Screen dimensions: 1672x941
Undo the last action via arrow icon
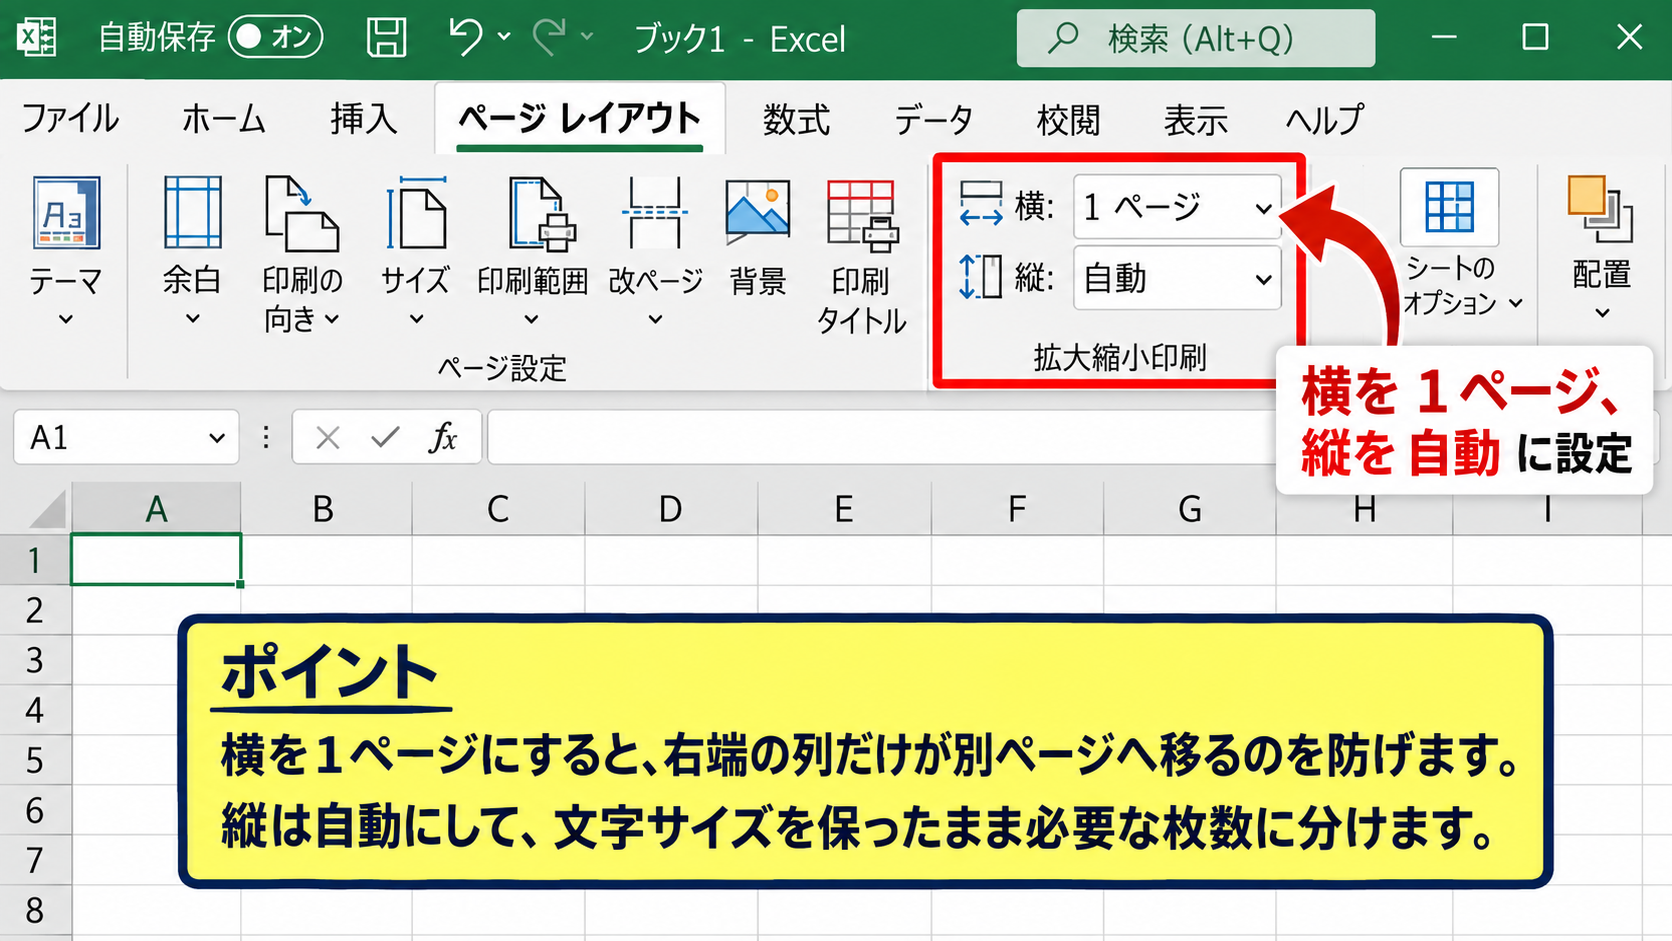tap(465, 37)
